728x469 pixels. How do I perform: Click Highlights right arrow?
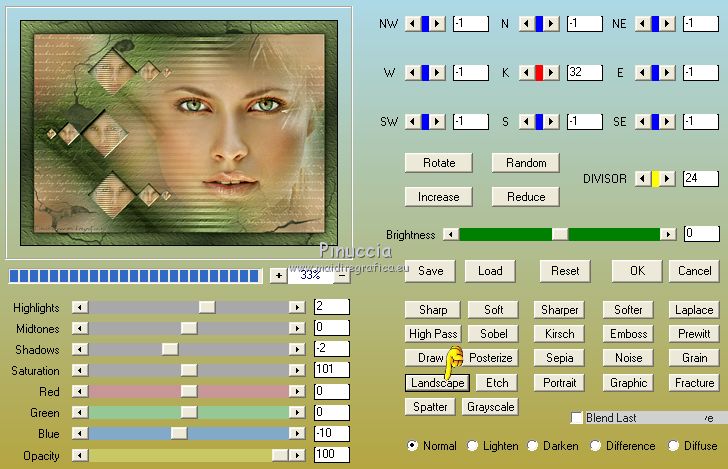[297, 307]
